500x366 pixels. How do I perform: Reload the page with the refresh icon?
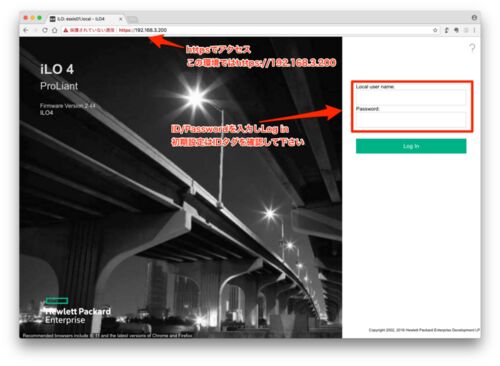point(45,30)
